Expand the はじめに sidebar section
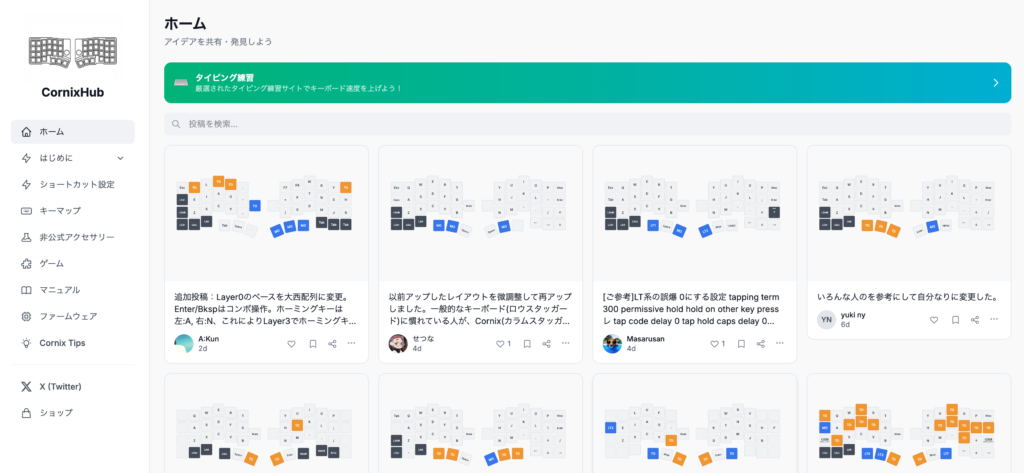This screenshot has width=1024, height=473. (x=120, y=158)
